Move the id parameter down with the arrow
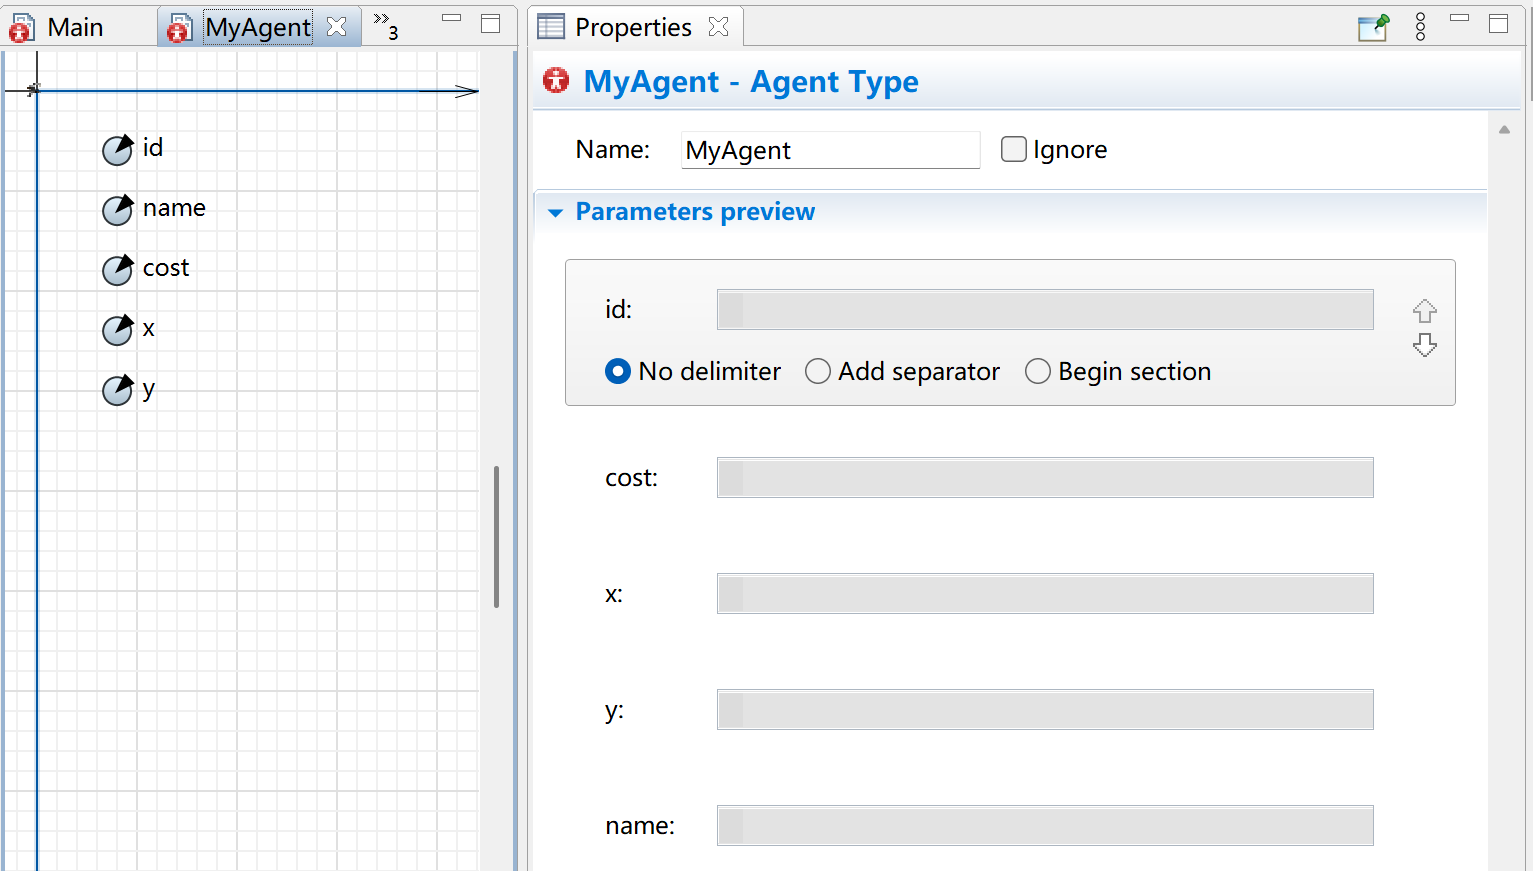 [x=1424, y=345]
